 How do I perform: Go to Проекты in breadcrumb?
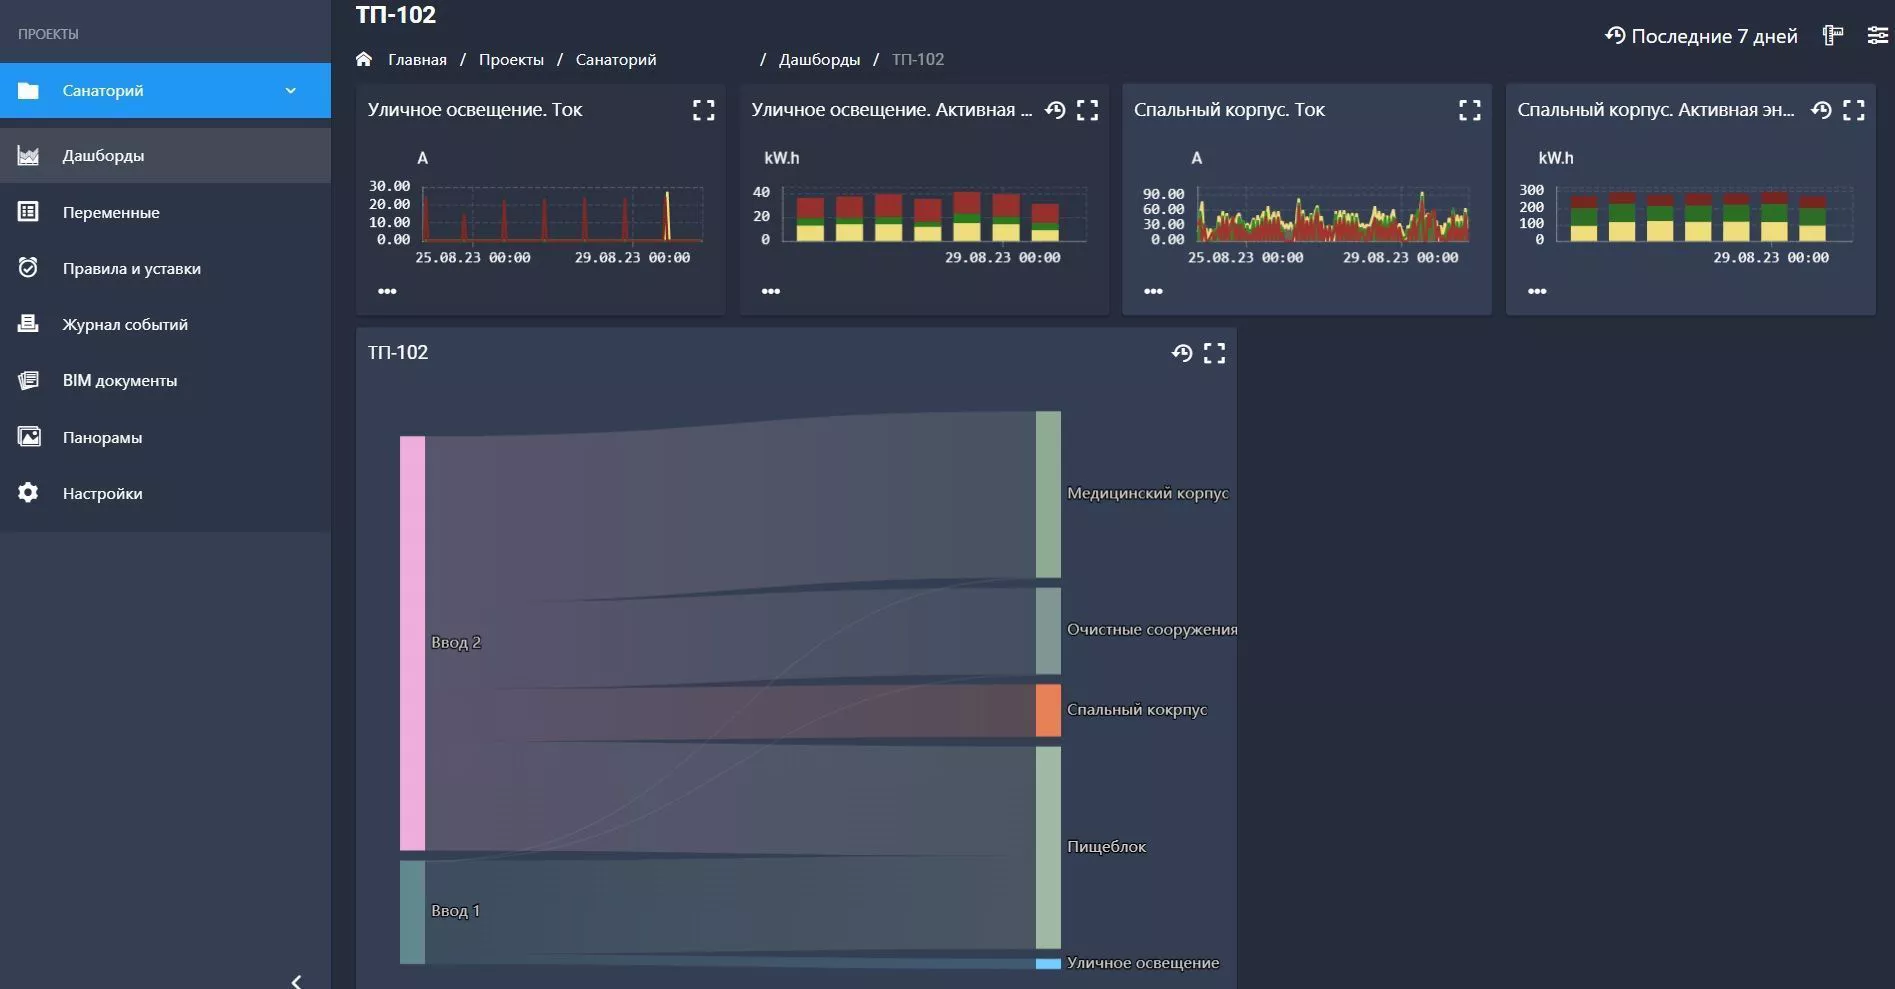(511, 59)
